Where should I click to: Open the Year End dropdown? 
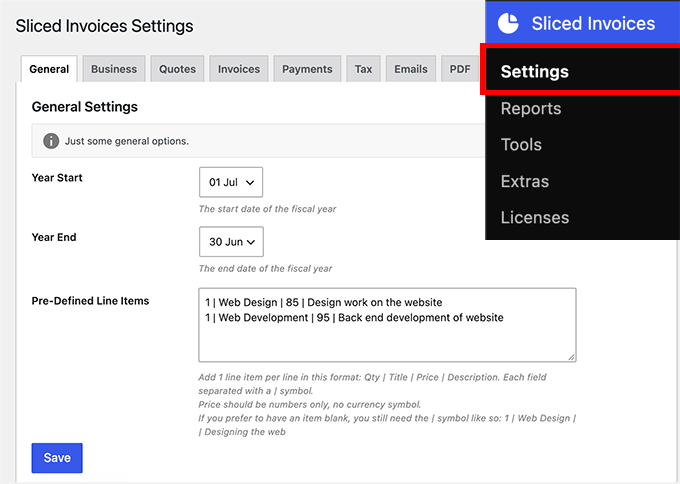[231, 242]
